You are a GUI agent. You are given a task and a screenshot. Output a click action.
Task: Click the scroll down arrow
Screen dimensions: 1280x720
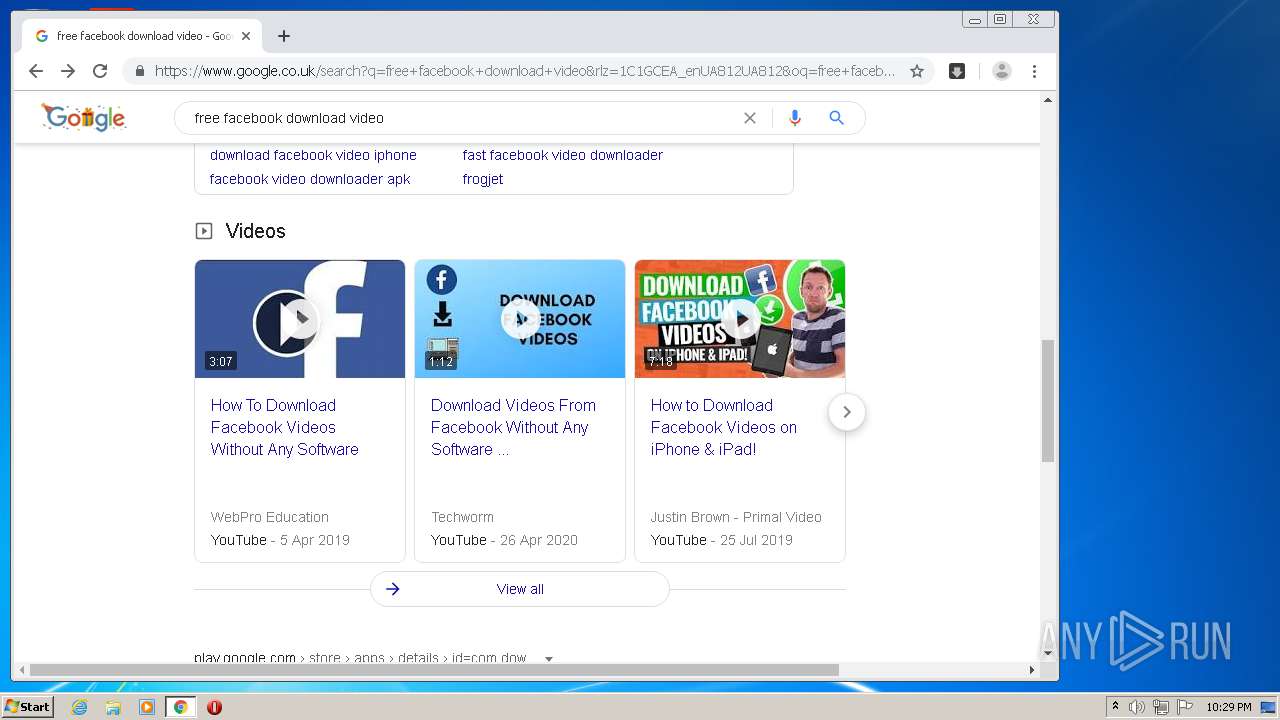1048,654
